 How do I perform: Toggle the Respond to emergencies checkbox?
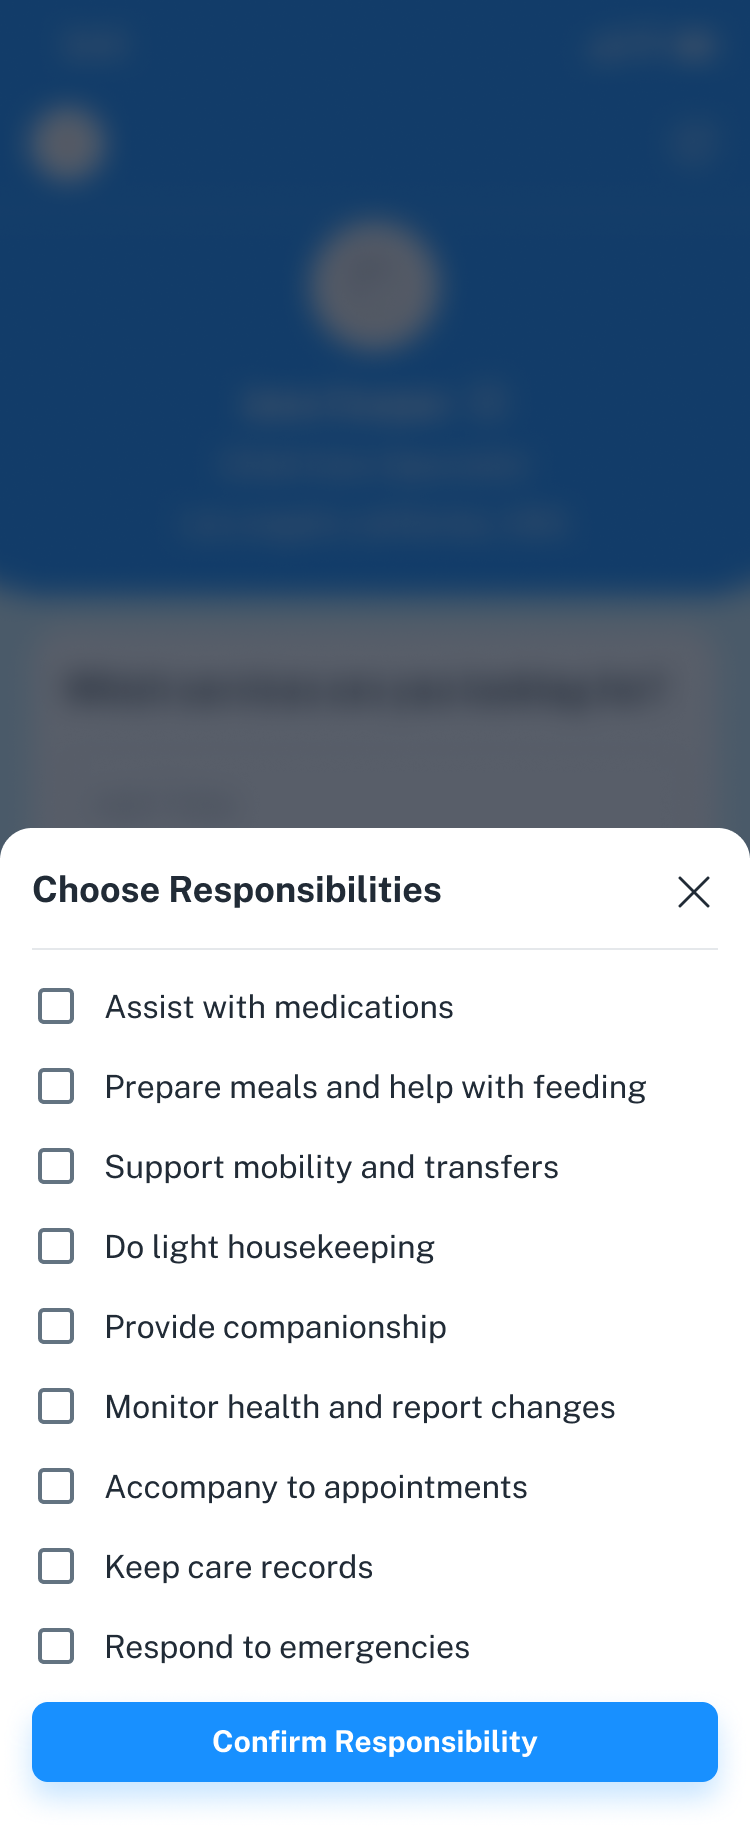click(56, 1647)
